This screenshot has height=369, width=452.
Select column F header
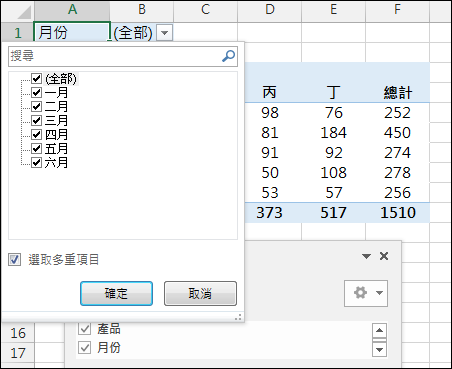coord(397,10)
